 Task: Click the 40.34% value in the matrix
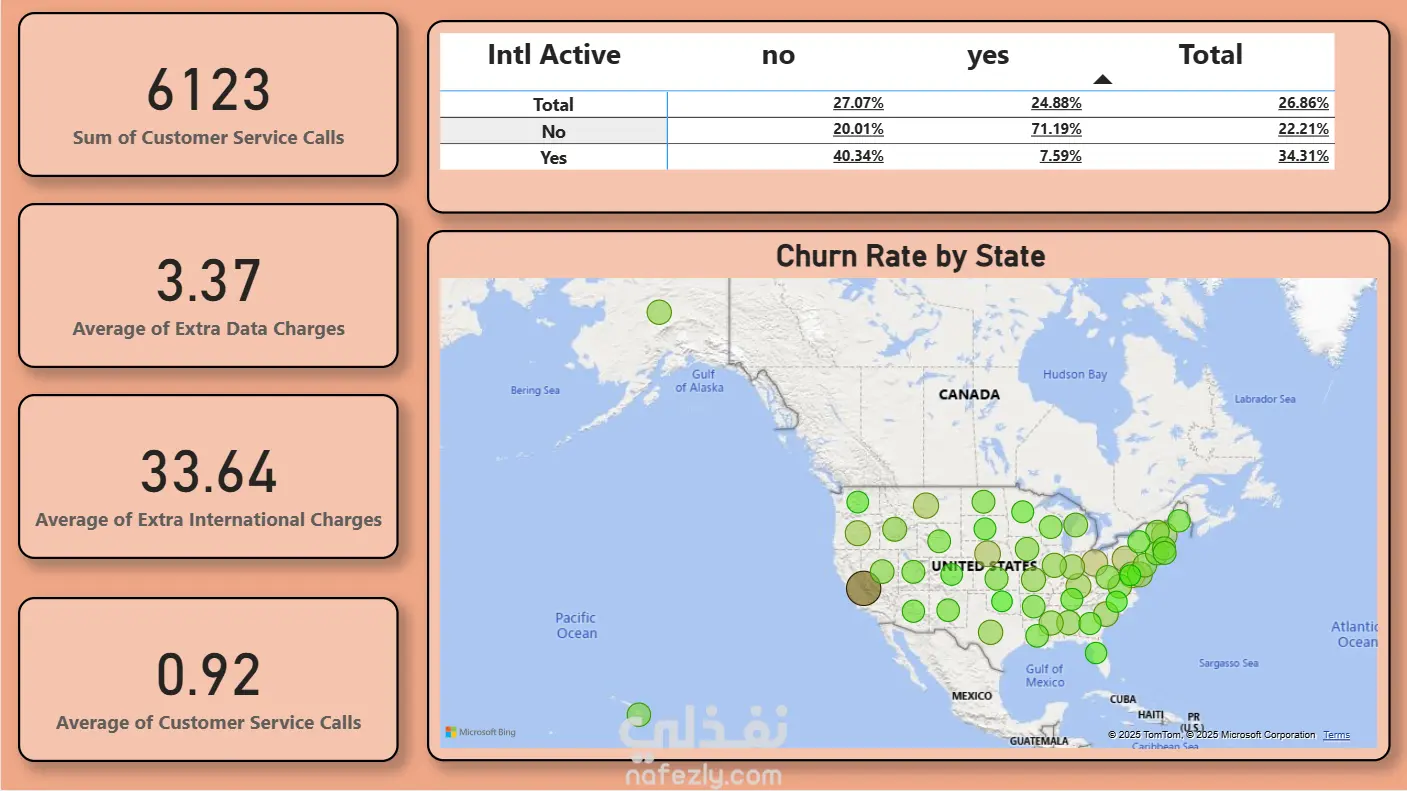click(x=858, y=156)
